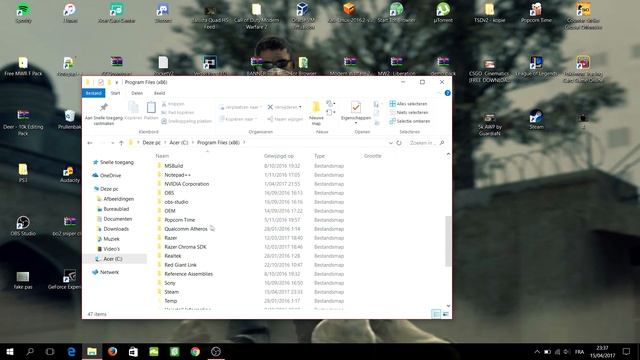This screenshot has width=640, height=360.
Task: Select the Notepad++ folder
Action: pos(178,175)
